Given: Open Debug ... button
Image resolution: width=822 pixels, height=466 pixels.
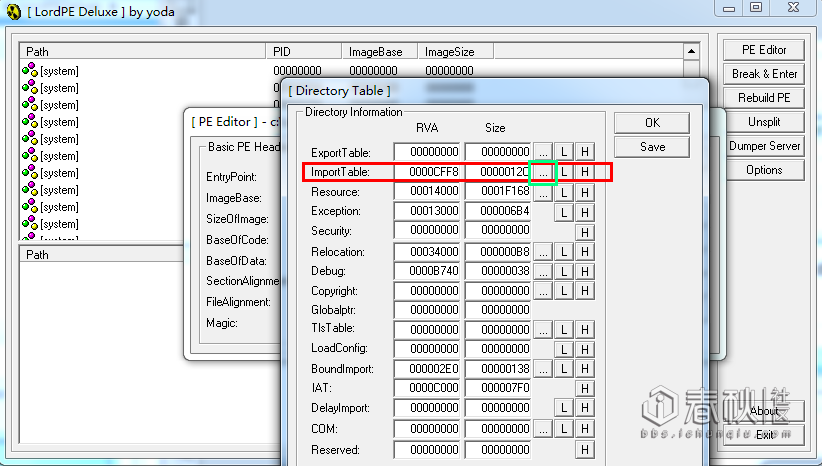Looking at the screenshot, I should (543, 272).
